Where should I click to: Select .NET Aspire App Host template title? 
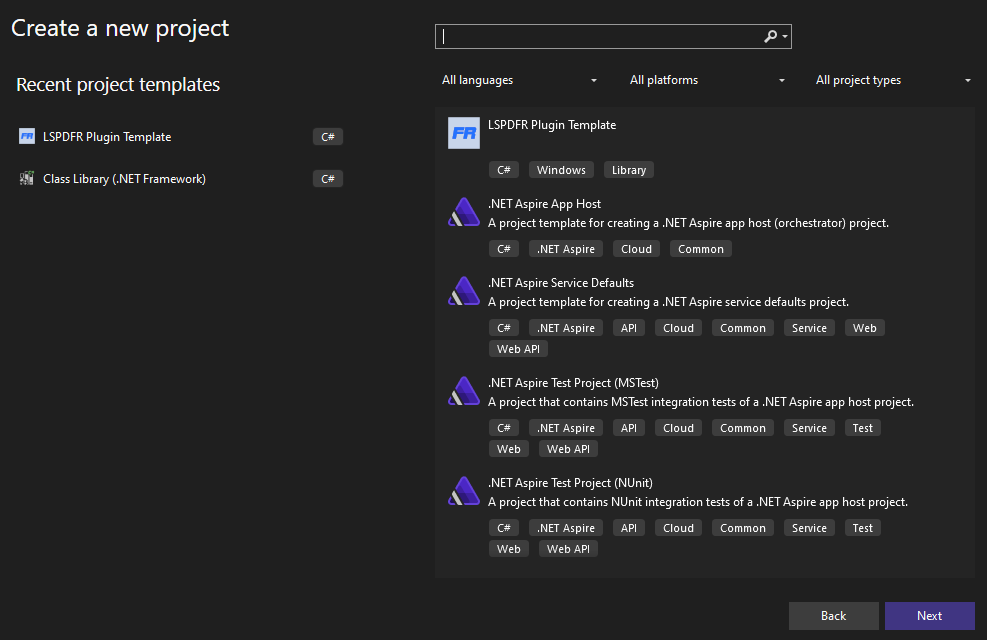tap(544, 204)
